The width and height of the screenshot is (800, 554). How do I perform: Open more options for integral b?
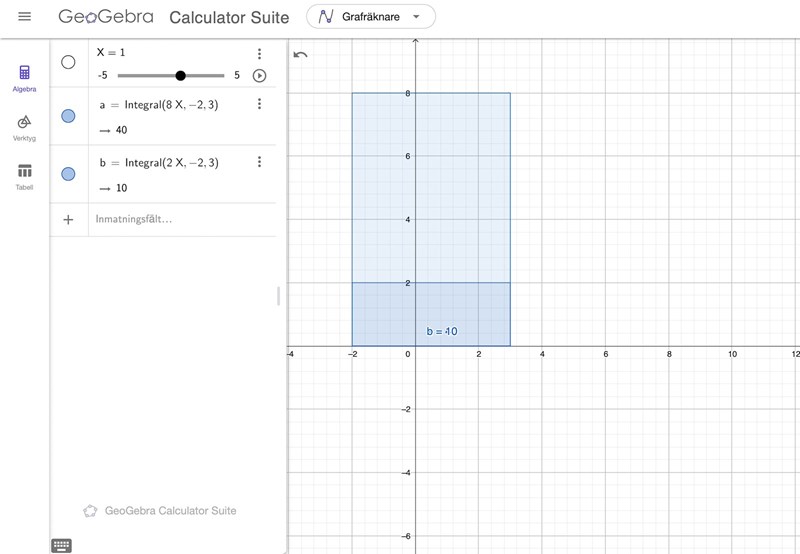pyautogui.click(x=259, y=162)
